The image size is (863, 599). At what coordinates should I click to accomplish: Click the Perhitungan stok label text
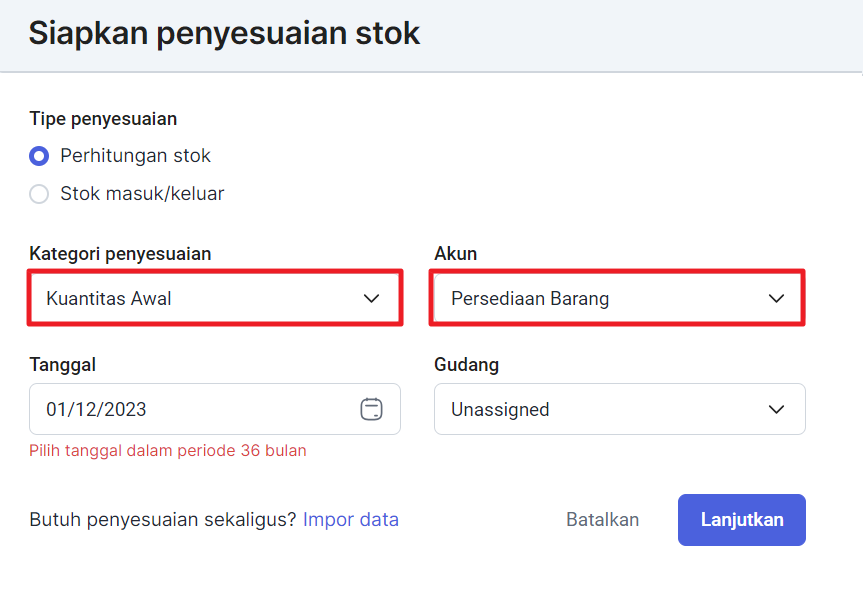click(x=135, y=156)
